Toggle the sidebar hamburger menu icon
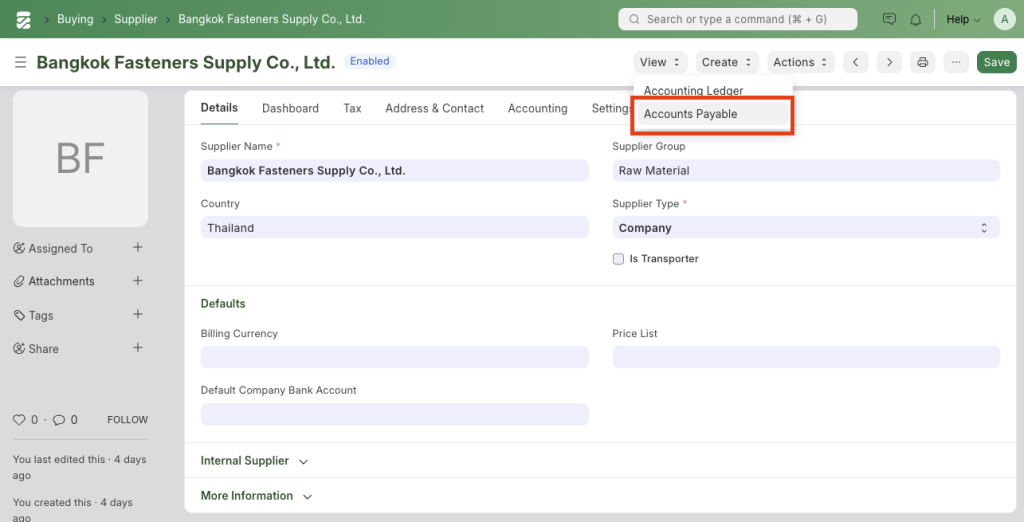1024x522 pixels. click(20, 63)
